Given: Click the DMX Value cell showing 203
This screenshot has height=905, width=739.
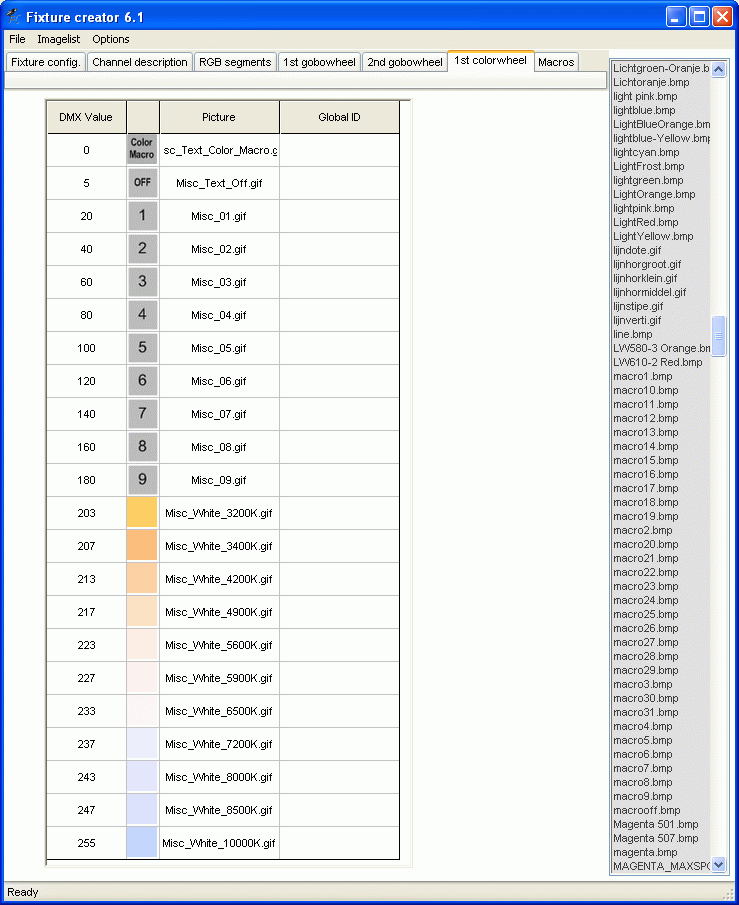Looking at the screenshot, I should pos(87,513).
